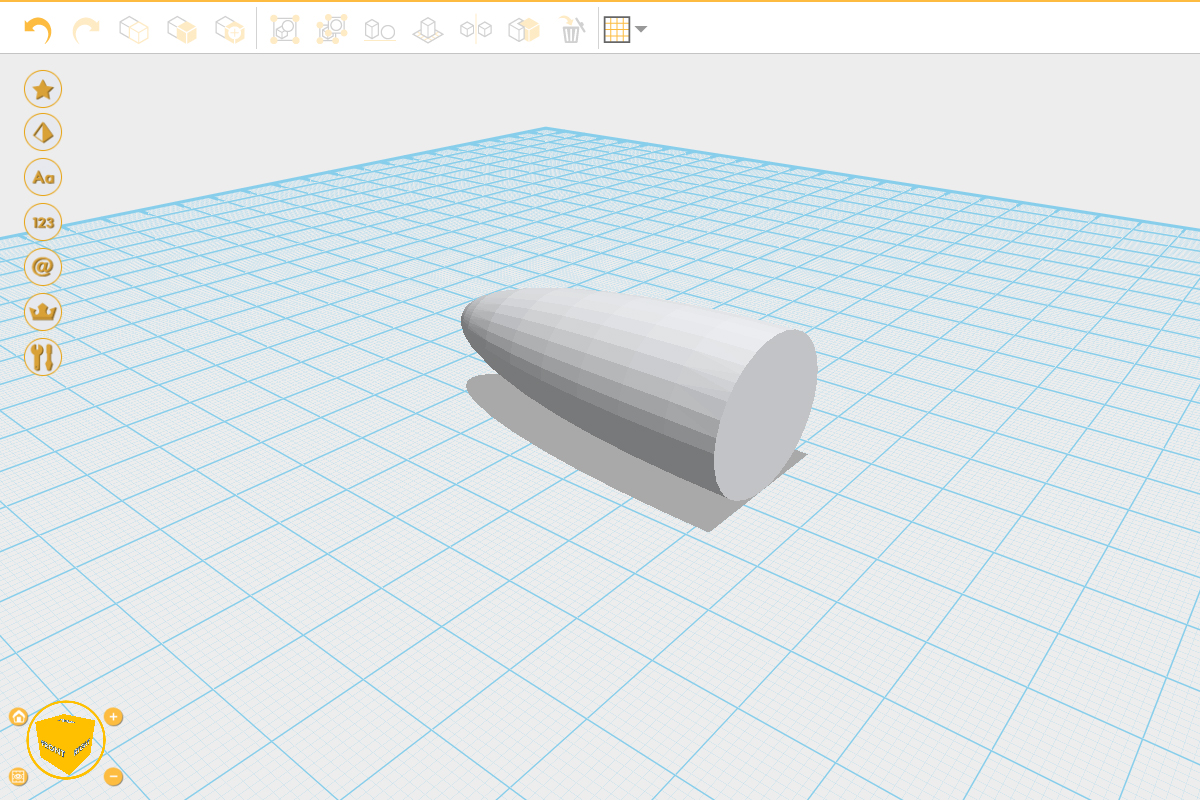Reset camera with the home view button
1200x800 pixels.
(x=18, y=716)
